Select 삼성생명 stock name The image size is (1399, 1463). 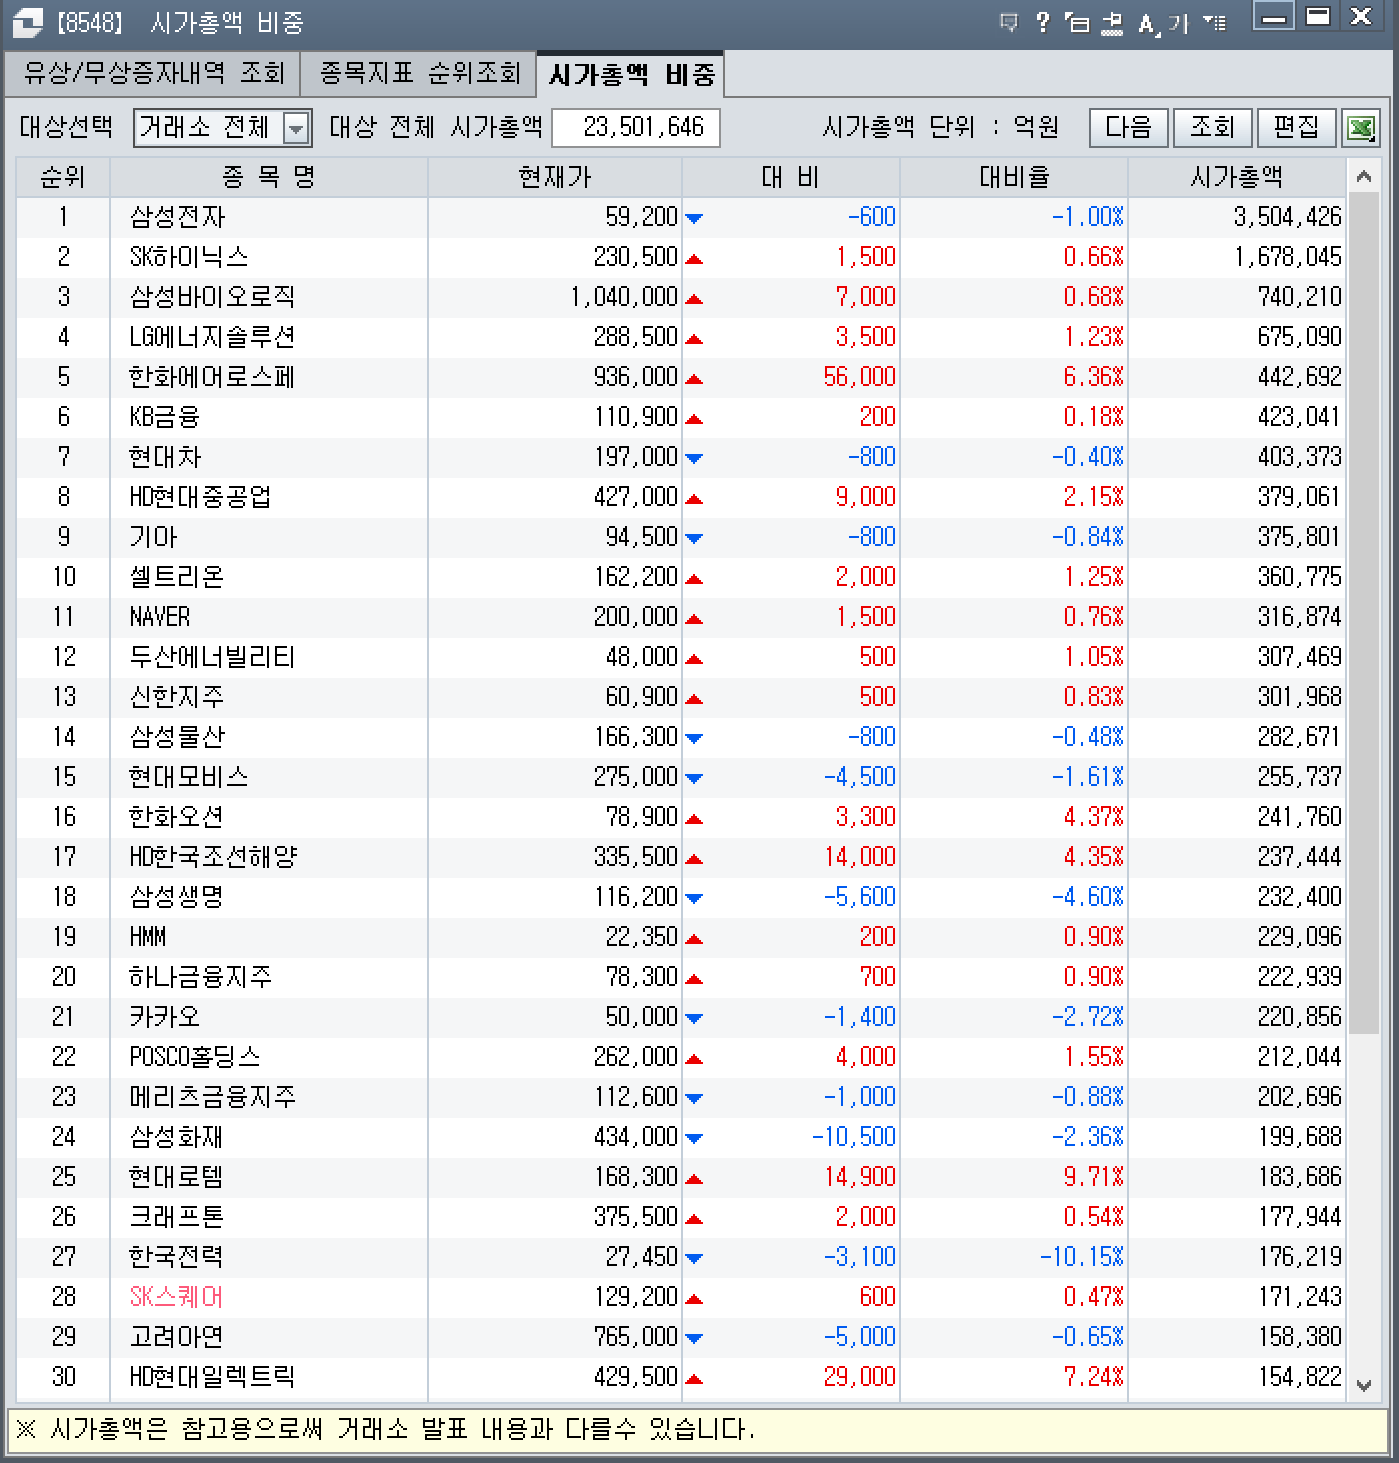tap(177, 897)
